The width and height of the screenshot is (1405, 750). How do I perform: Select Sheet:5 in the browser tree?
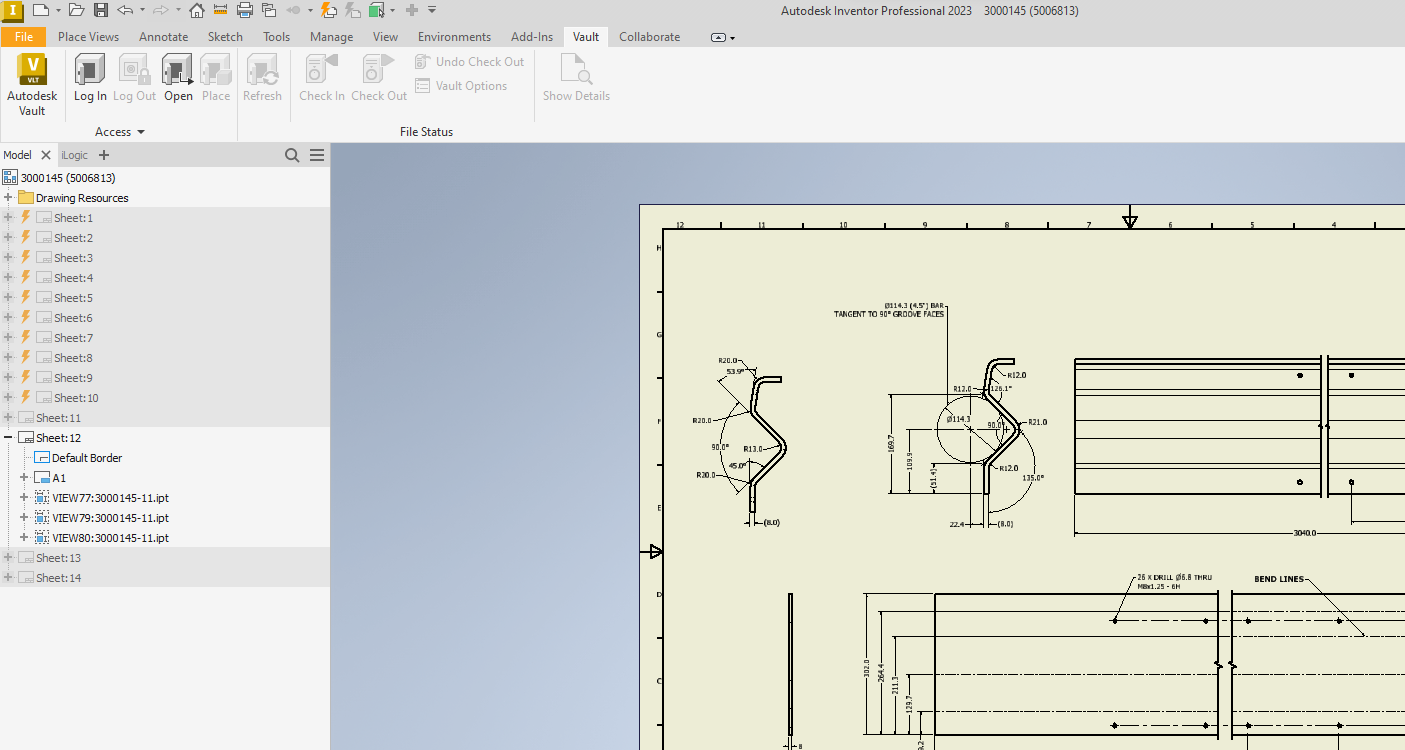pos(73,298)
